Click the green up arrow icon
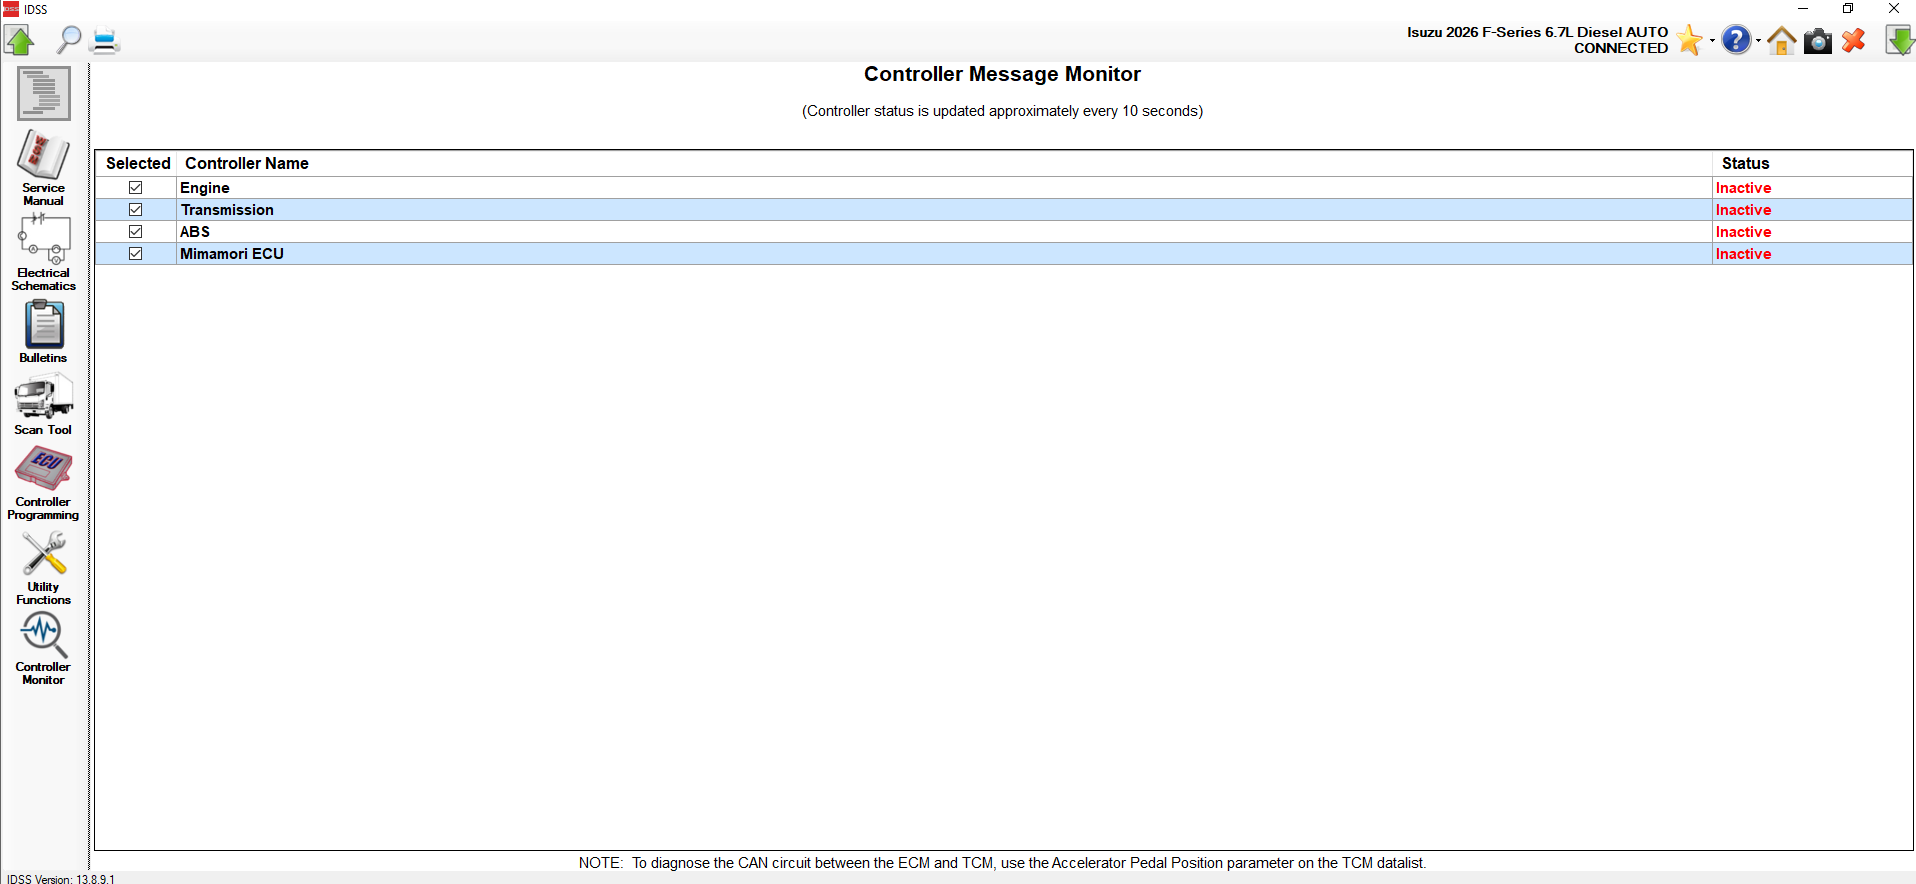The image size is (1916, 884). [20, 40]
